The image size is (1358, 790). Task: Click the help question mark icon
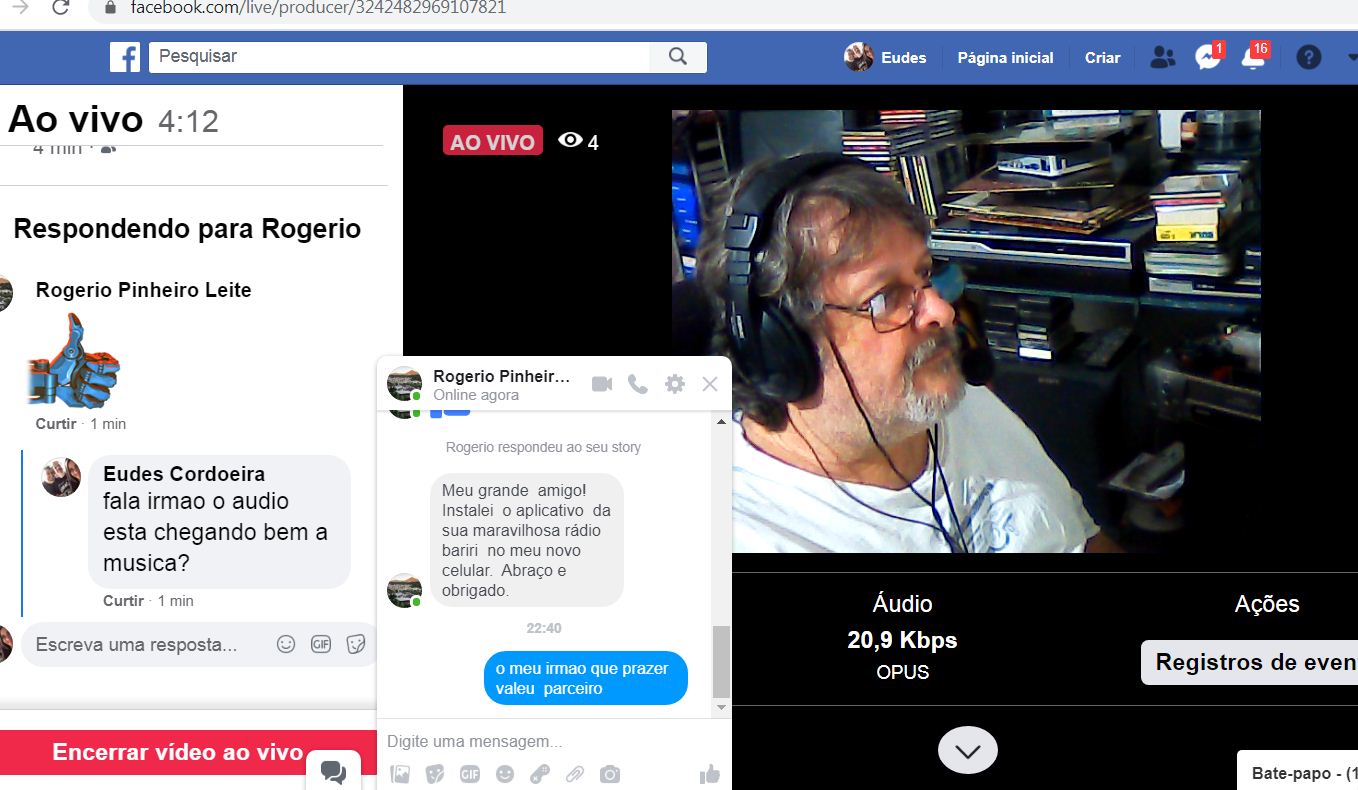(1308, 58)
